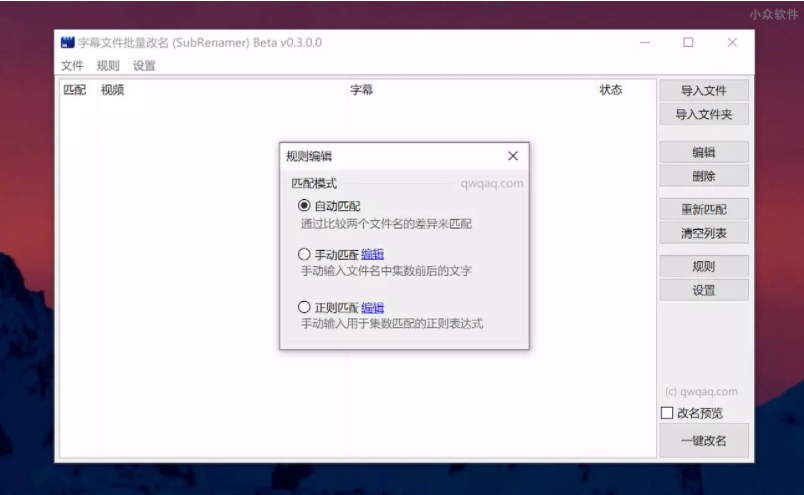Click the 手动输入用于集数匹配的正则表达式 description

click(392, 324)
